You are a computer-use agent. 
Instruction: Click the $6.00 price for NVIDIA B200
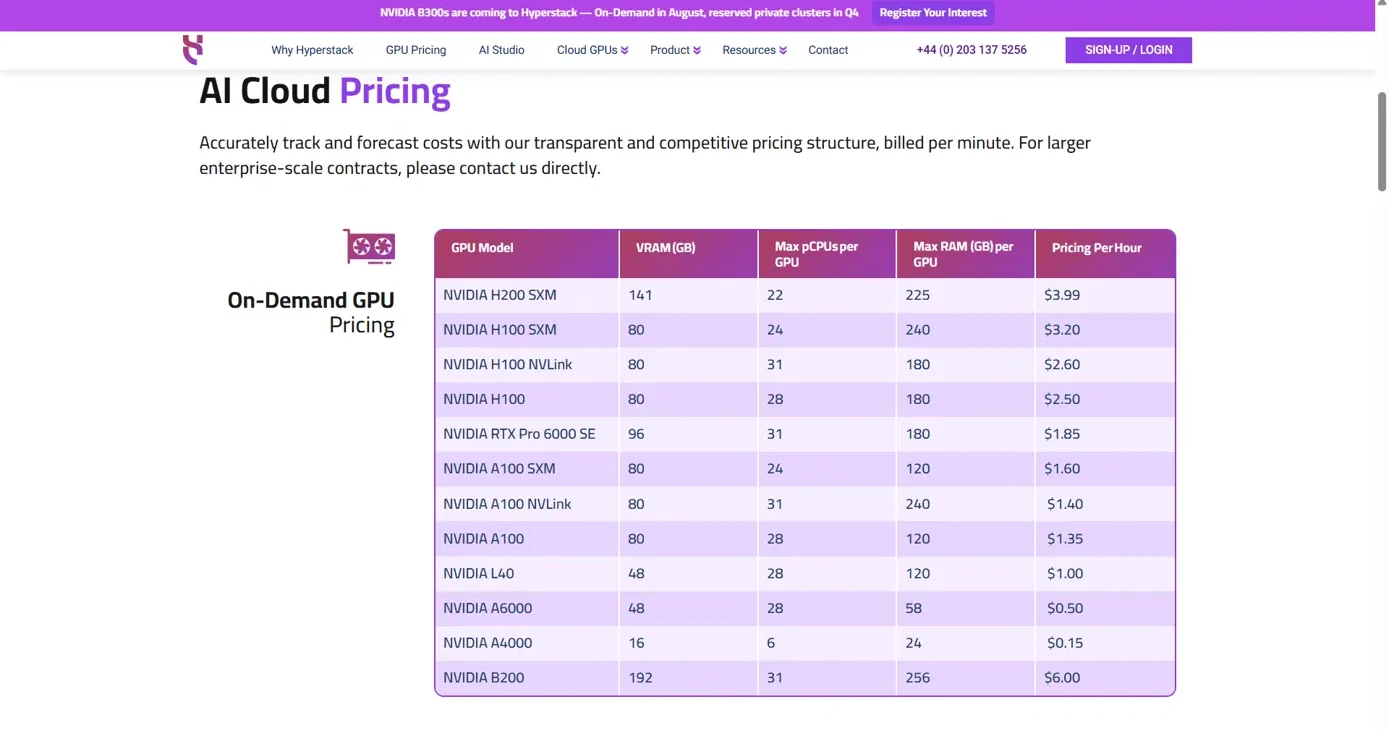coord(1062,678)
